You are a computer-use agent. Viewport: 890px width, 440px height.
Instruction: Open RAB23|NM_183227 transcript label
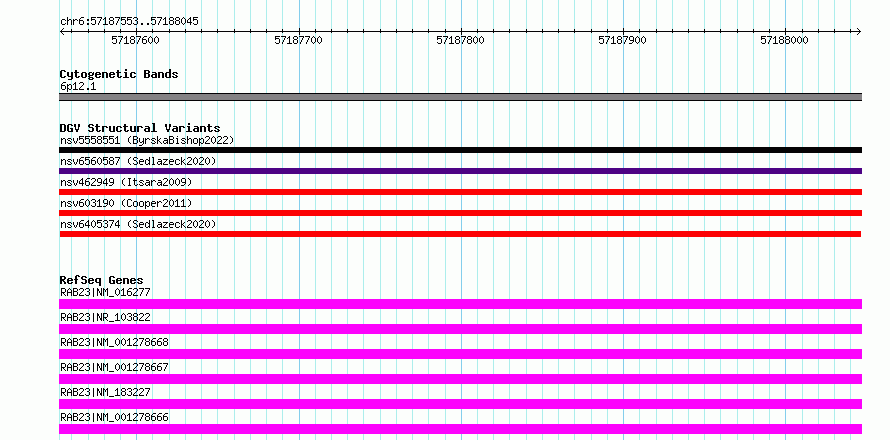click(x=105, y=392)
